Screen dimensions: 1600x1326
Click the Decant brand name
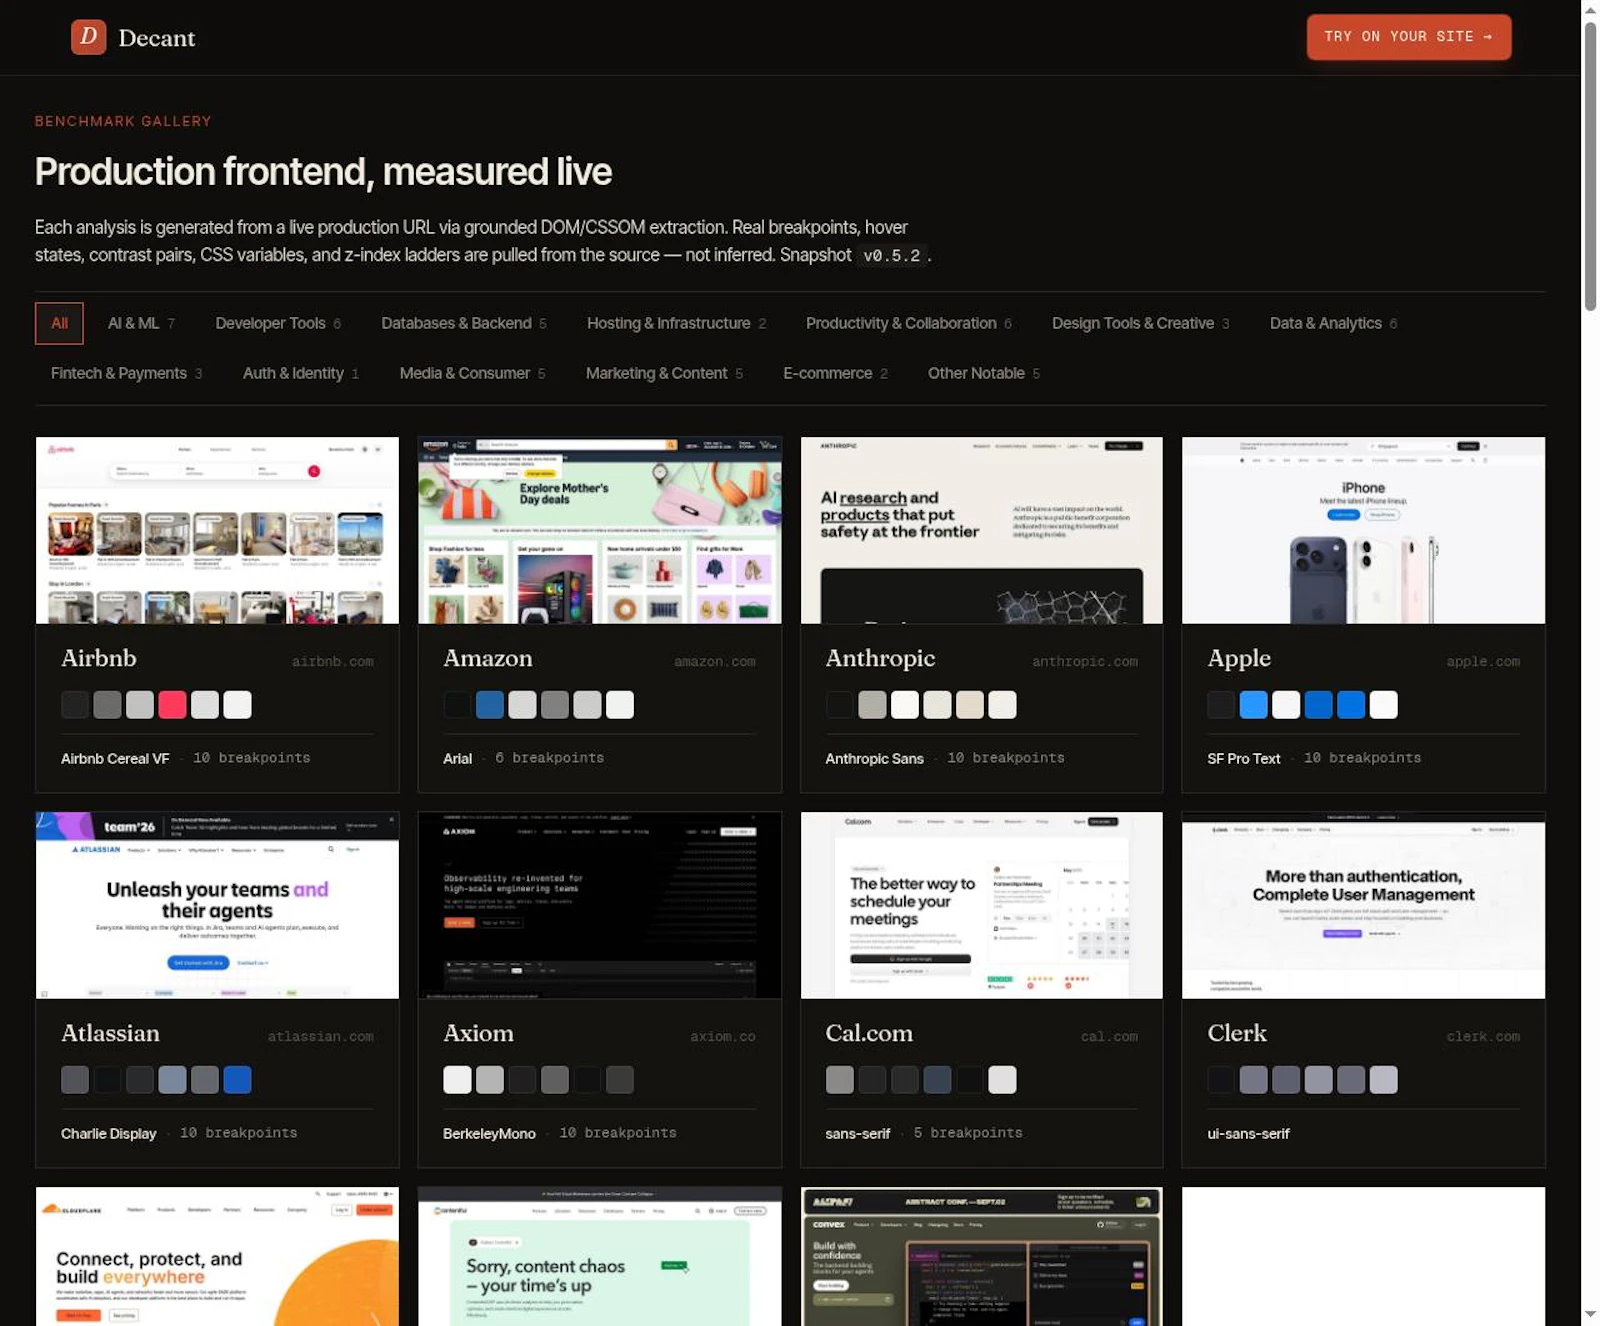point(157,38)
